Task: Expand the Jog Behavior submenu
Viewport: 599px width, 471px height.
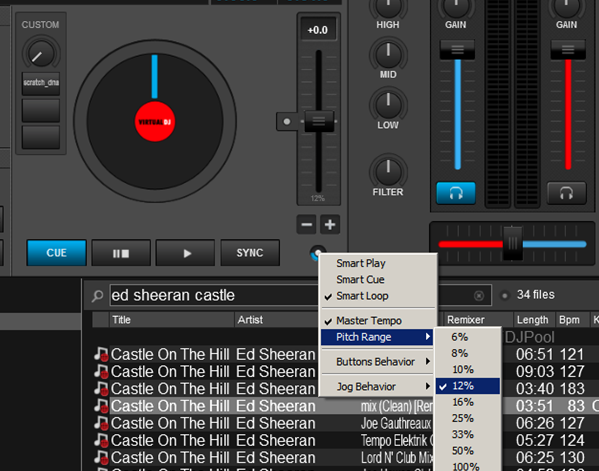Action: point(378,386)
